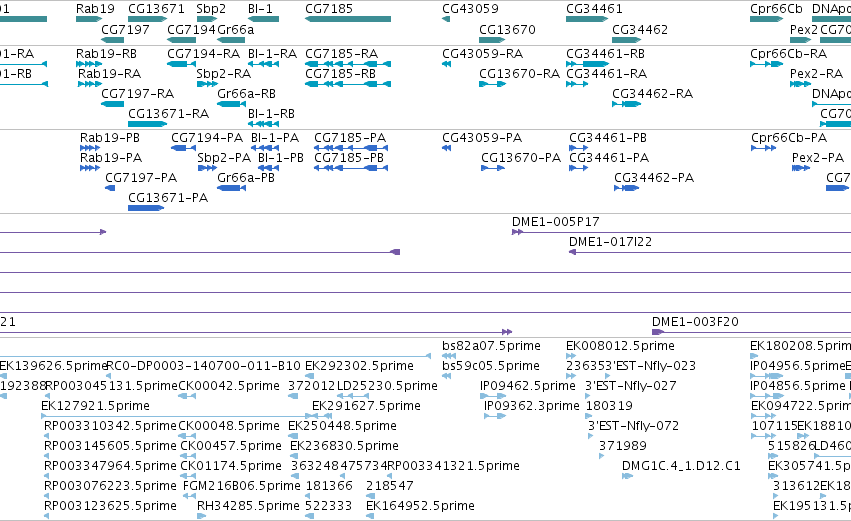This screenshot has height=521, width=851.
Task: Click the CG13671 gene glyph
Action: point(148,19)
